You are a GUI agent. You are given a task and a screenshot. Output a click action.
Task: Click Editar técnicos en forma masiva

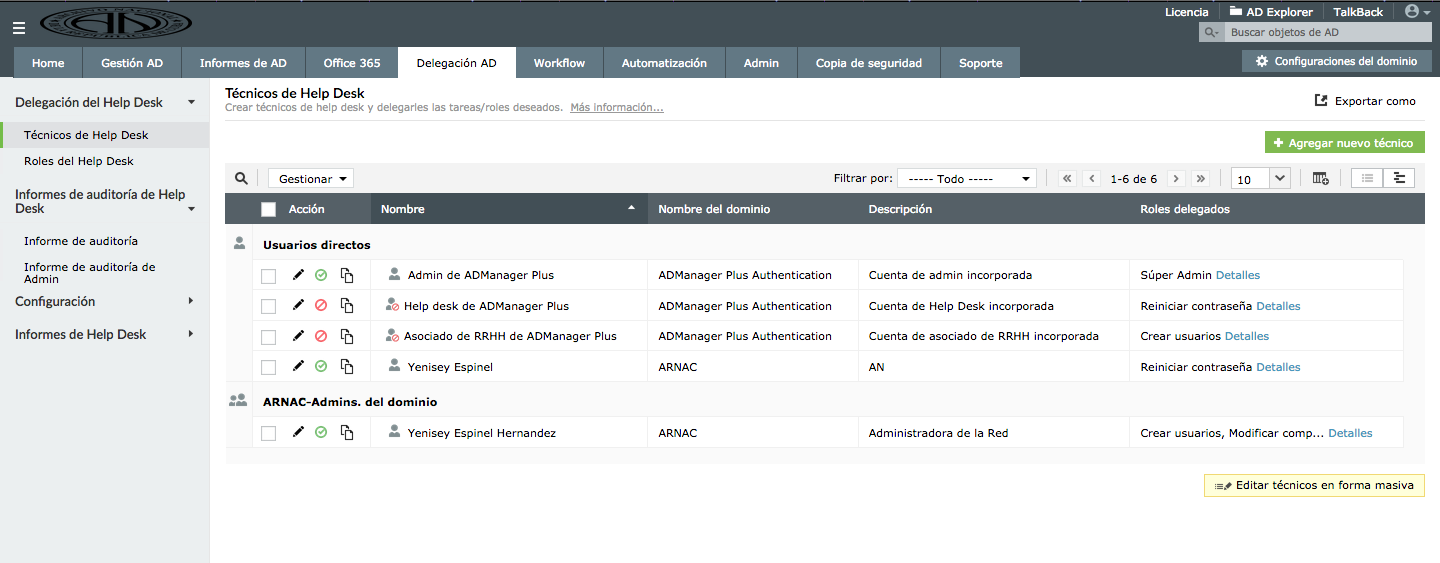pyautogui.click(x=1314, y=485)
